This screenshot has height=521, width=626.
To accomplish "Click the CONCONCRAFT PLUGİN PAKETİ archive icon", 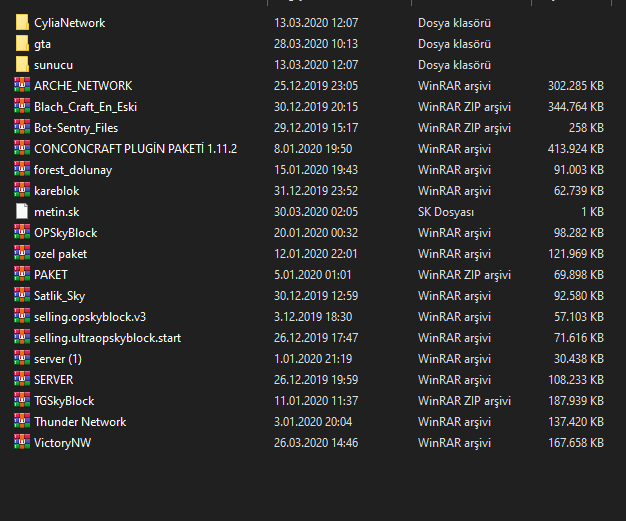I will pos(22,148).
